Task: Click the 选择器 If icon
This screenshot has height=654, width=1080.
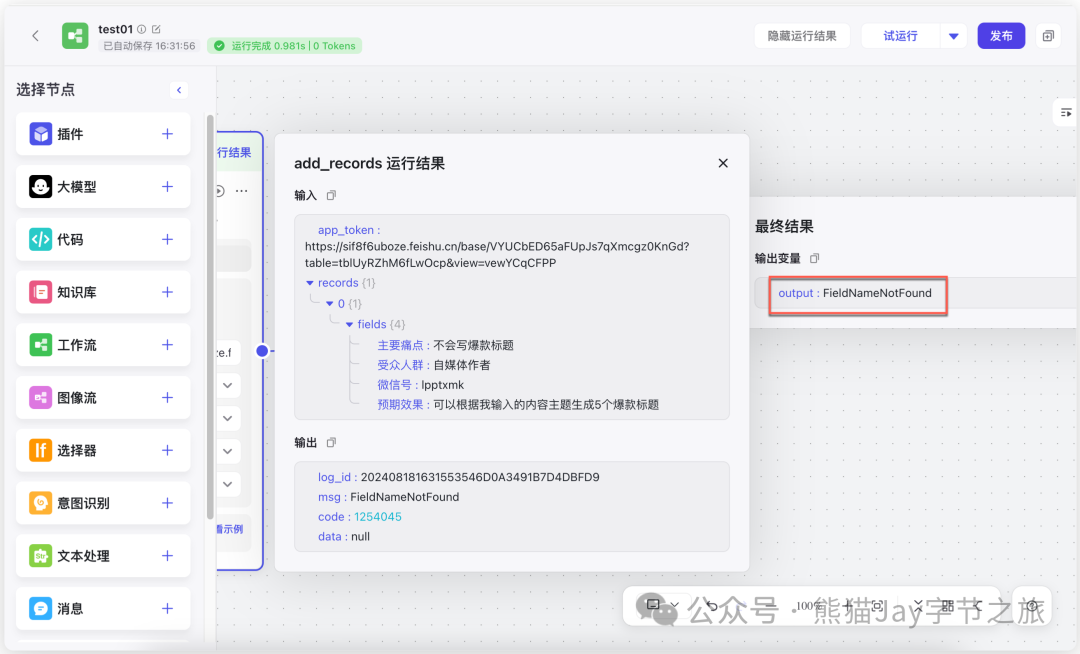Action: click(x=40, y=450)
